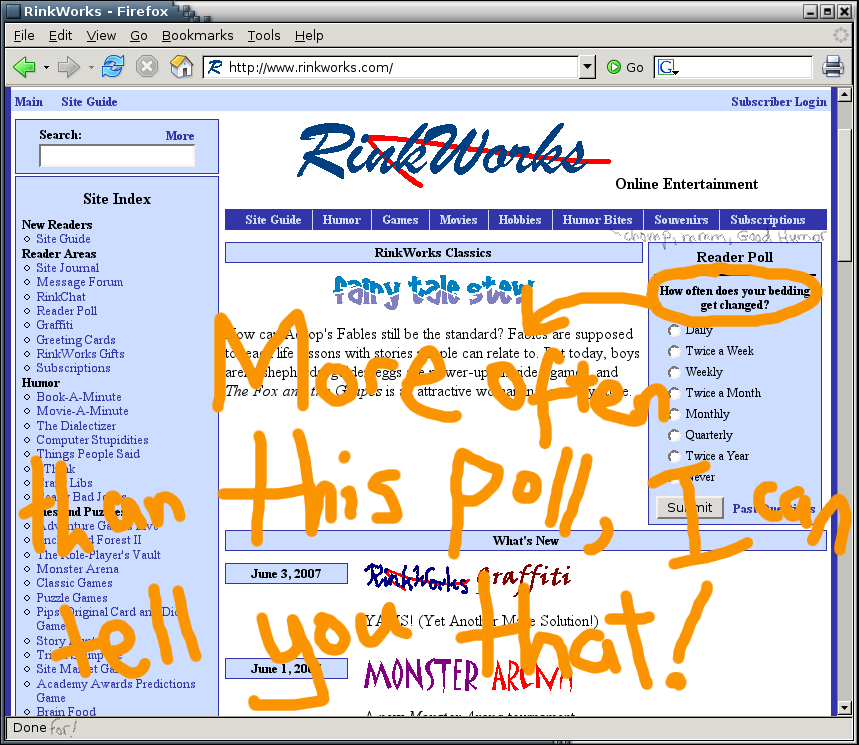This screenshot has height=745, width=859.
Task: Open the Subscriber Login link
Action: pos(779,101)
